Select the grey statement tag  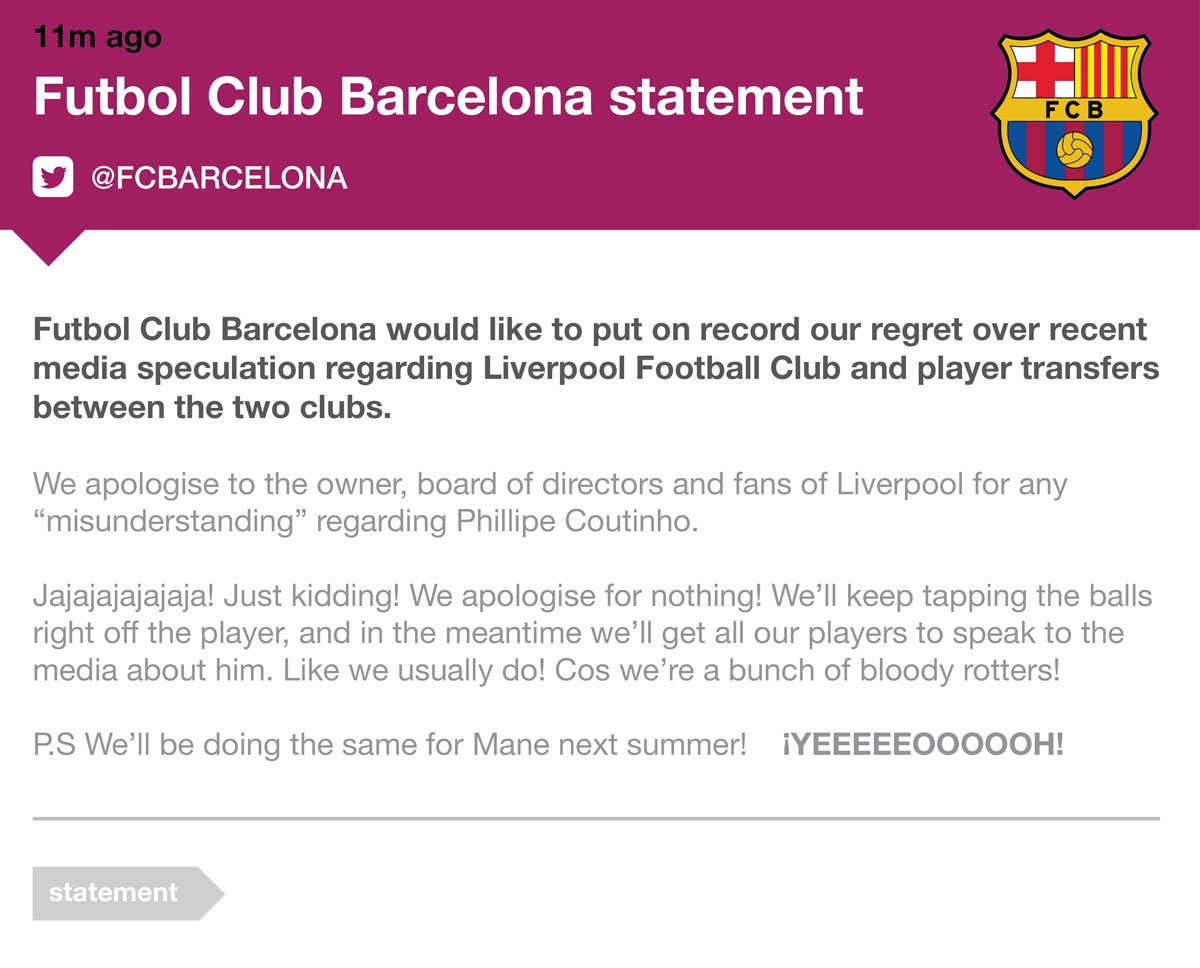point(128,893)
